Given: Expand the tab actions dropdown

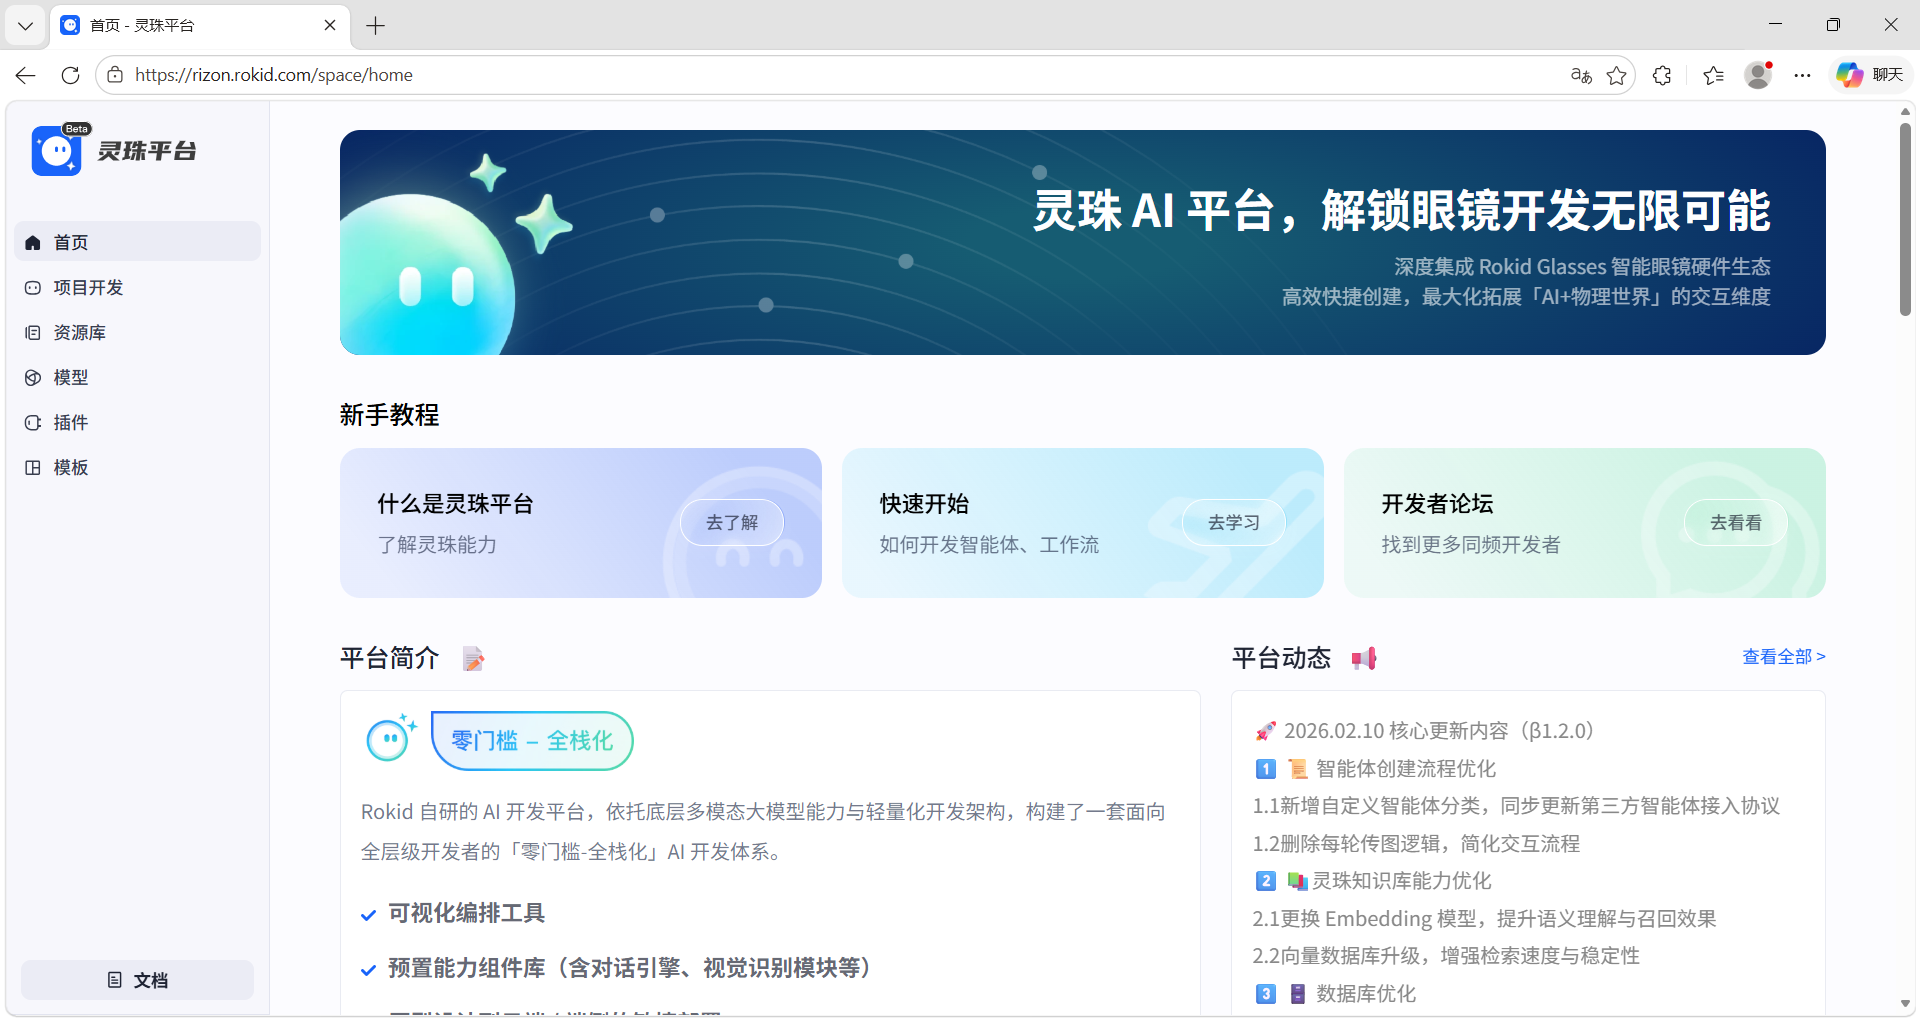Looking at the screenshot, I should click(x=26, y=25).
